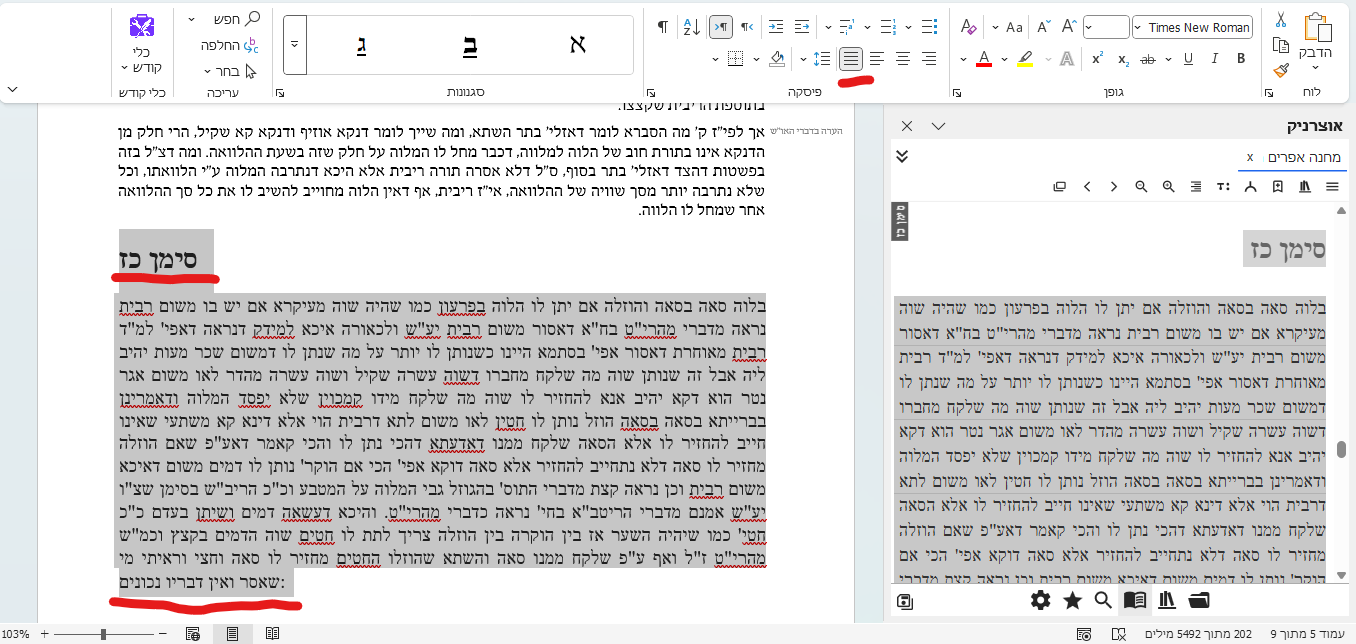
Task: Open the bullets list button
Action: [x=929, y=27]
